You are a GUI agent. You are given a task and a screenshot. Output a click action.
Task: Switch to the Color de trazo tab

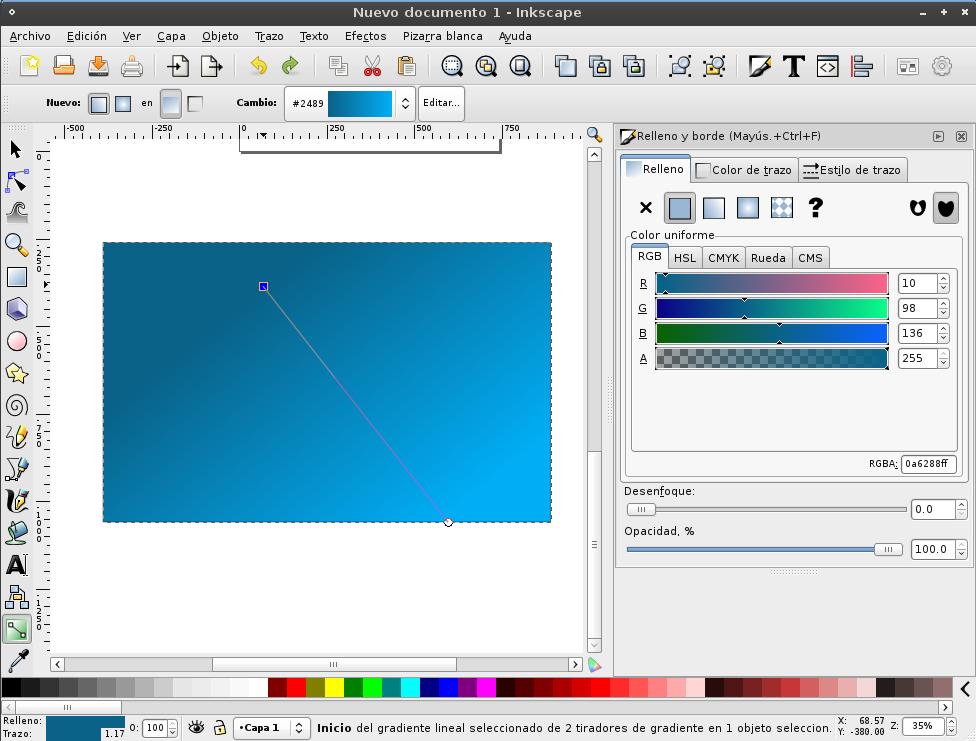pyautogui.click(x=744, y=170)
